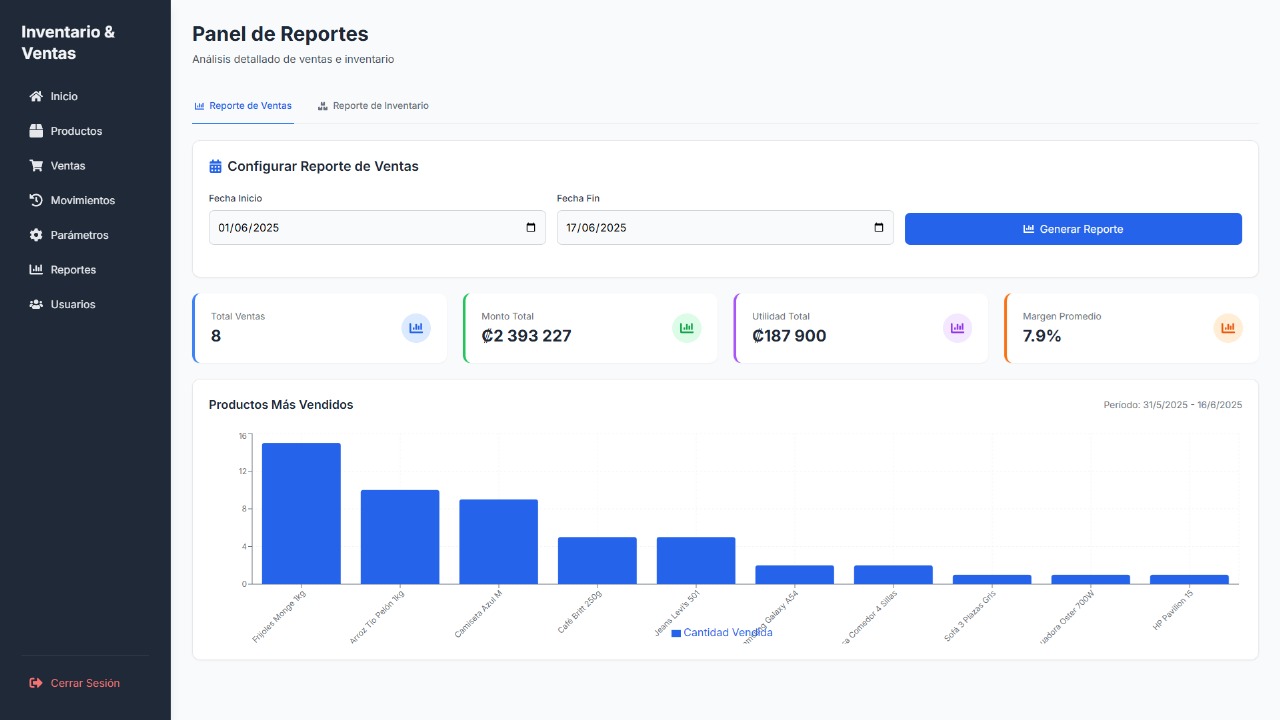Click the history icon beside Movimientos
1280x720 pixels.
[x=36, y=201]
